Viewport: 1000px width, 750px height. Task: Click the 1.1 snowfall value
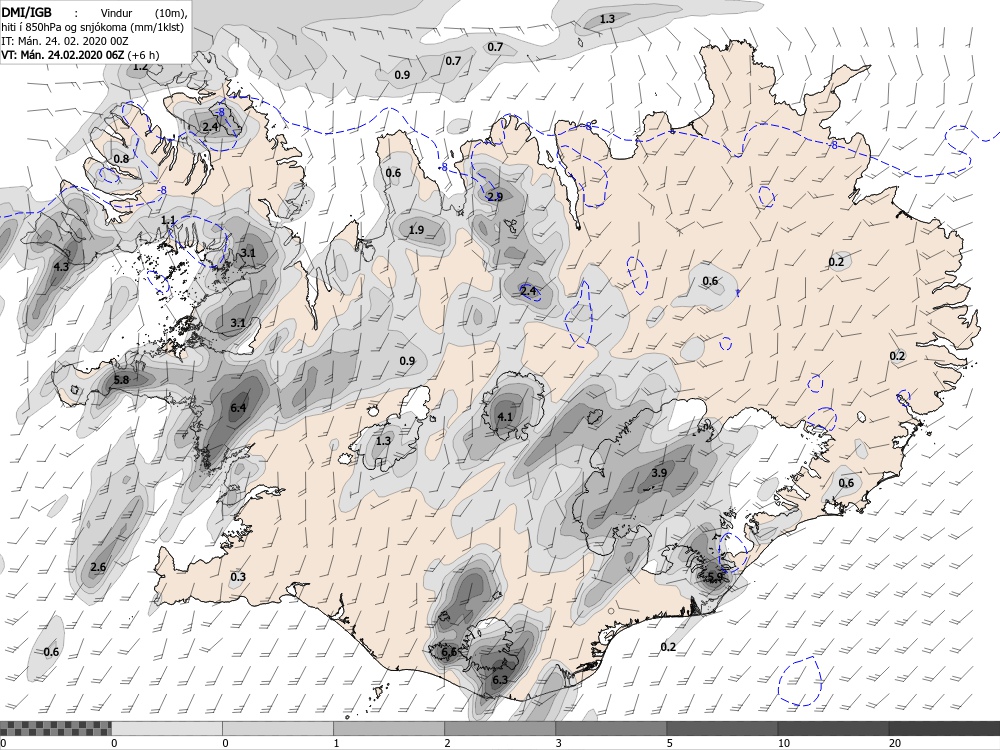click(168, 220)
